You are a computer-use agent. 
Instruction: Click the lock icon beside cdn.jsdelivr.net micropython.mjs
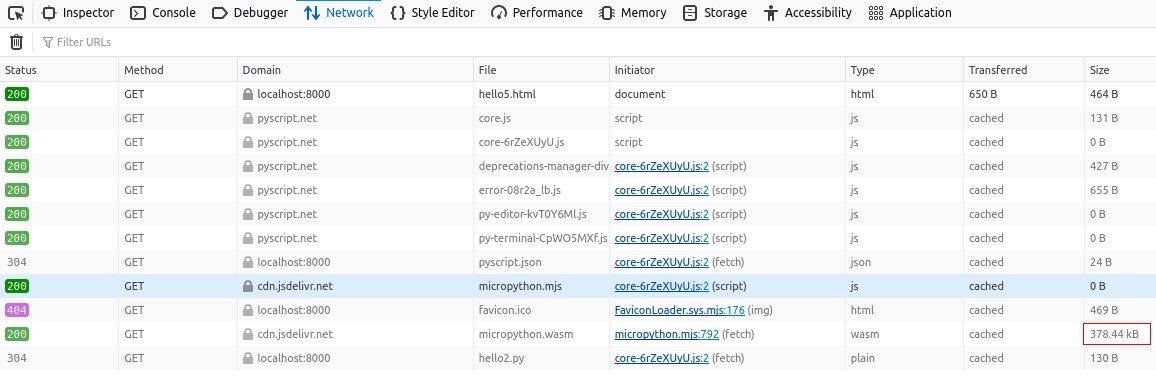click(248, 286)
